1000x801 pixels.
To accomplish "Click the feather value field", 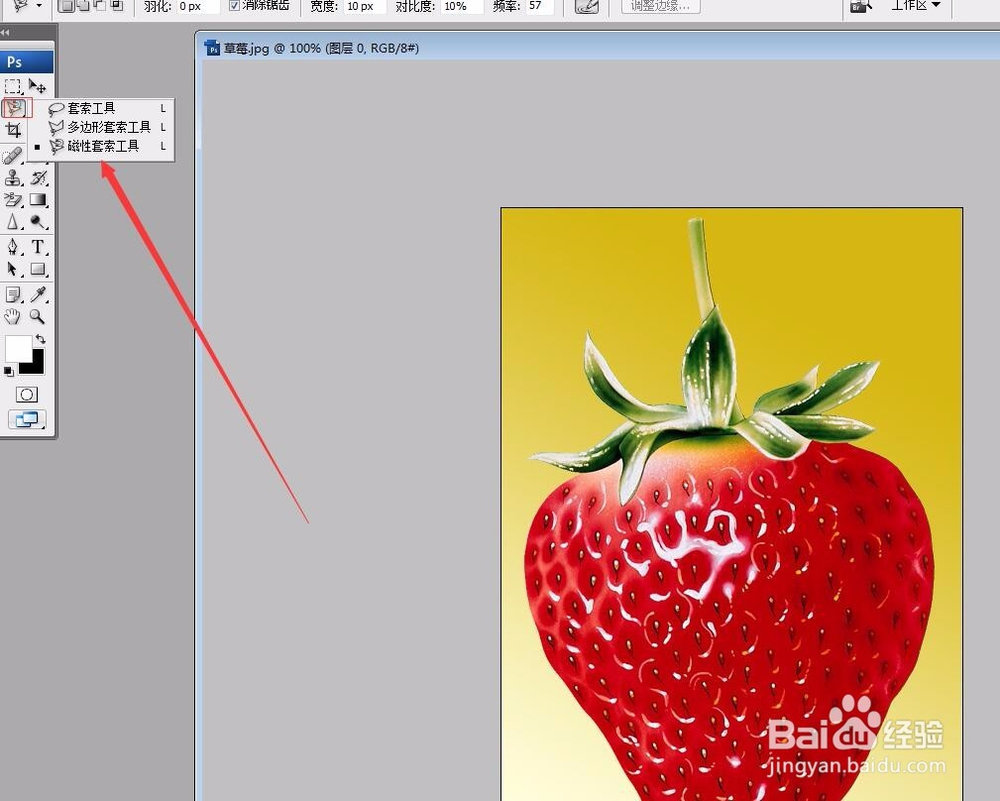I will 198,6.
